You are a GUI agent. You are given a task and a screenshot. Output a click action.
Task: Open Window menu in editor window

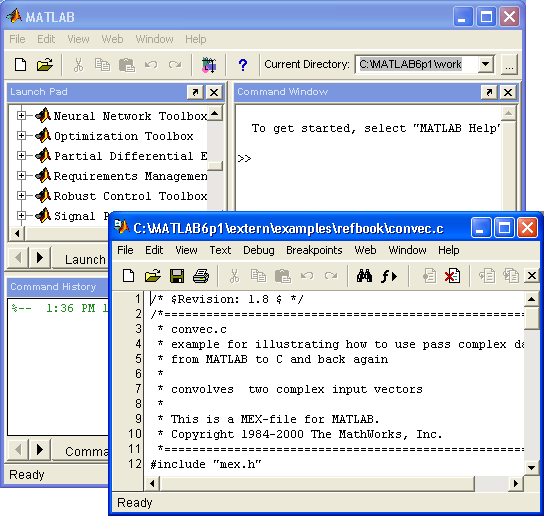(407, 250)
